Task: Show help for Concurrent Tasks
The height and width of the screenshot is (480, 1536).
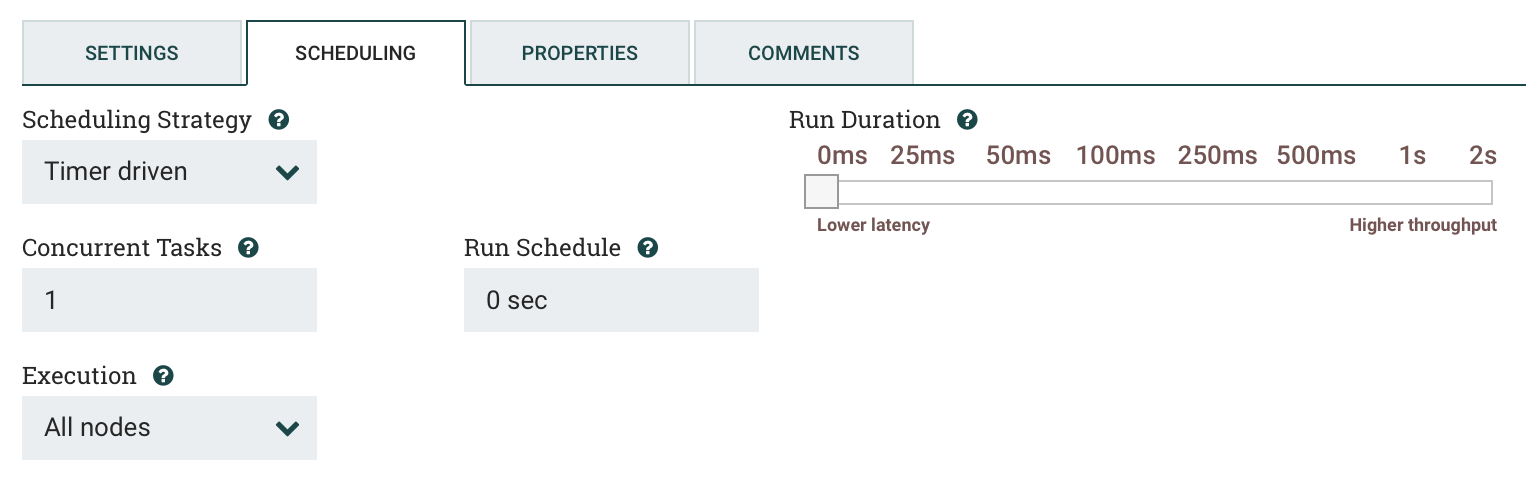Action: [249, 248]
